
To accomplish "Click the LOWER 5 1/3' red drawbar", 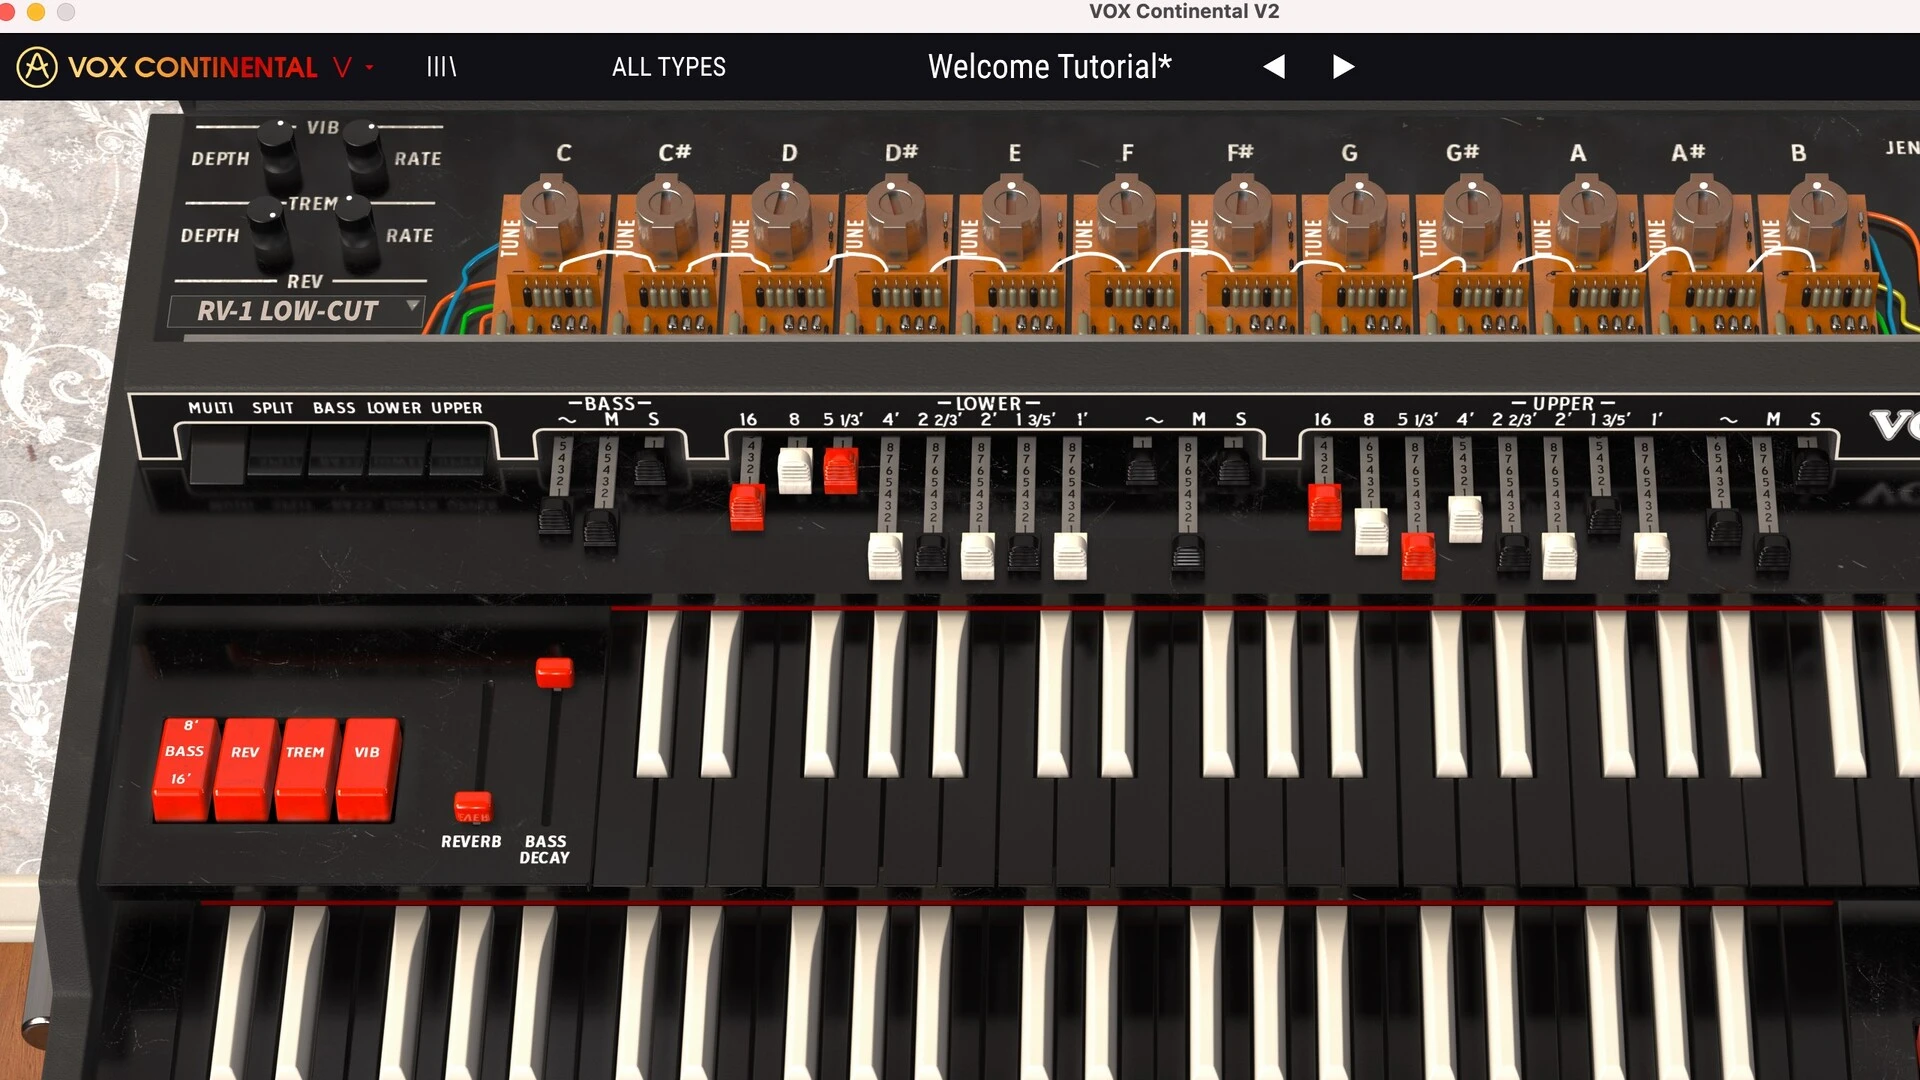I will 841,470.
